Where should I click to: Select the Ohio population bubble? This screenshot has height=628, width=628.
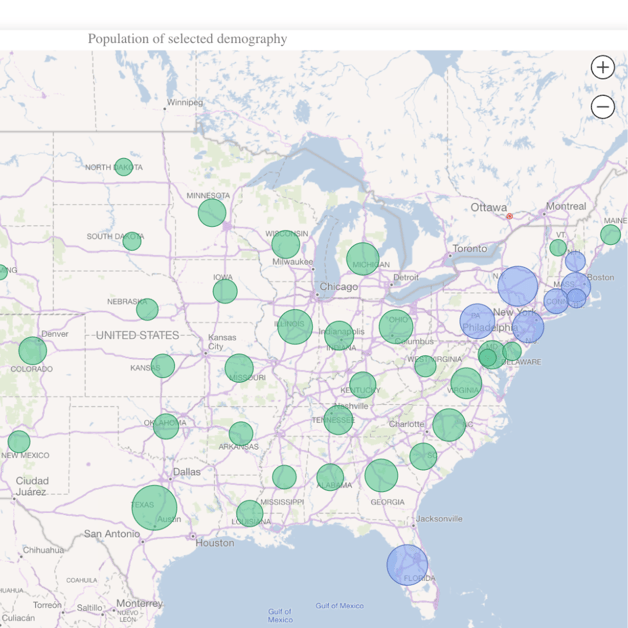pyautogui.click(x=396, y=327)
